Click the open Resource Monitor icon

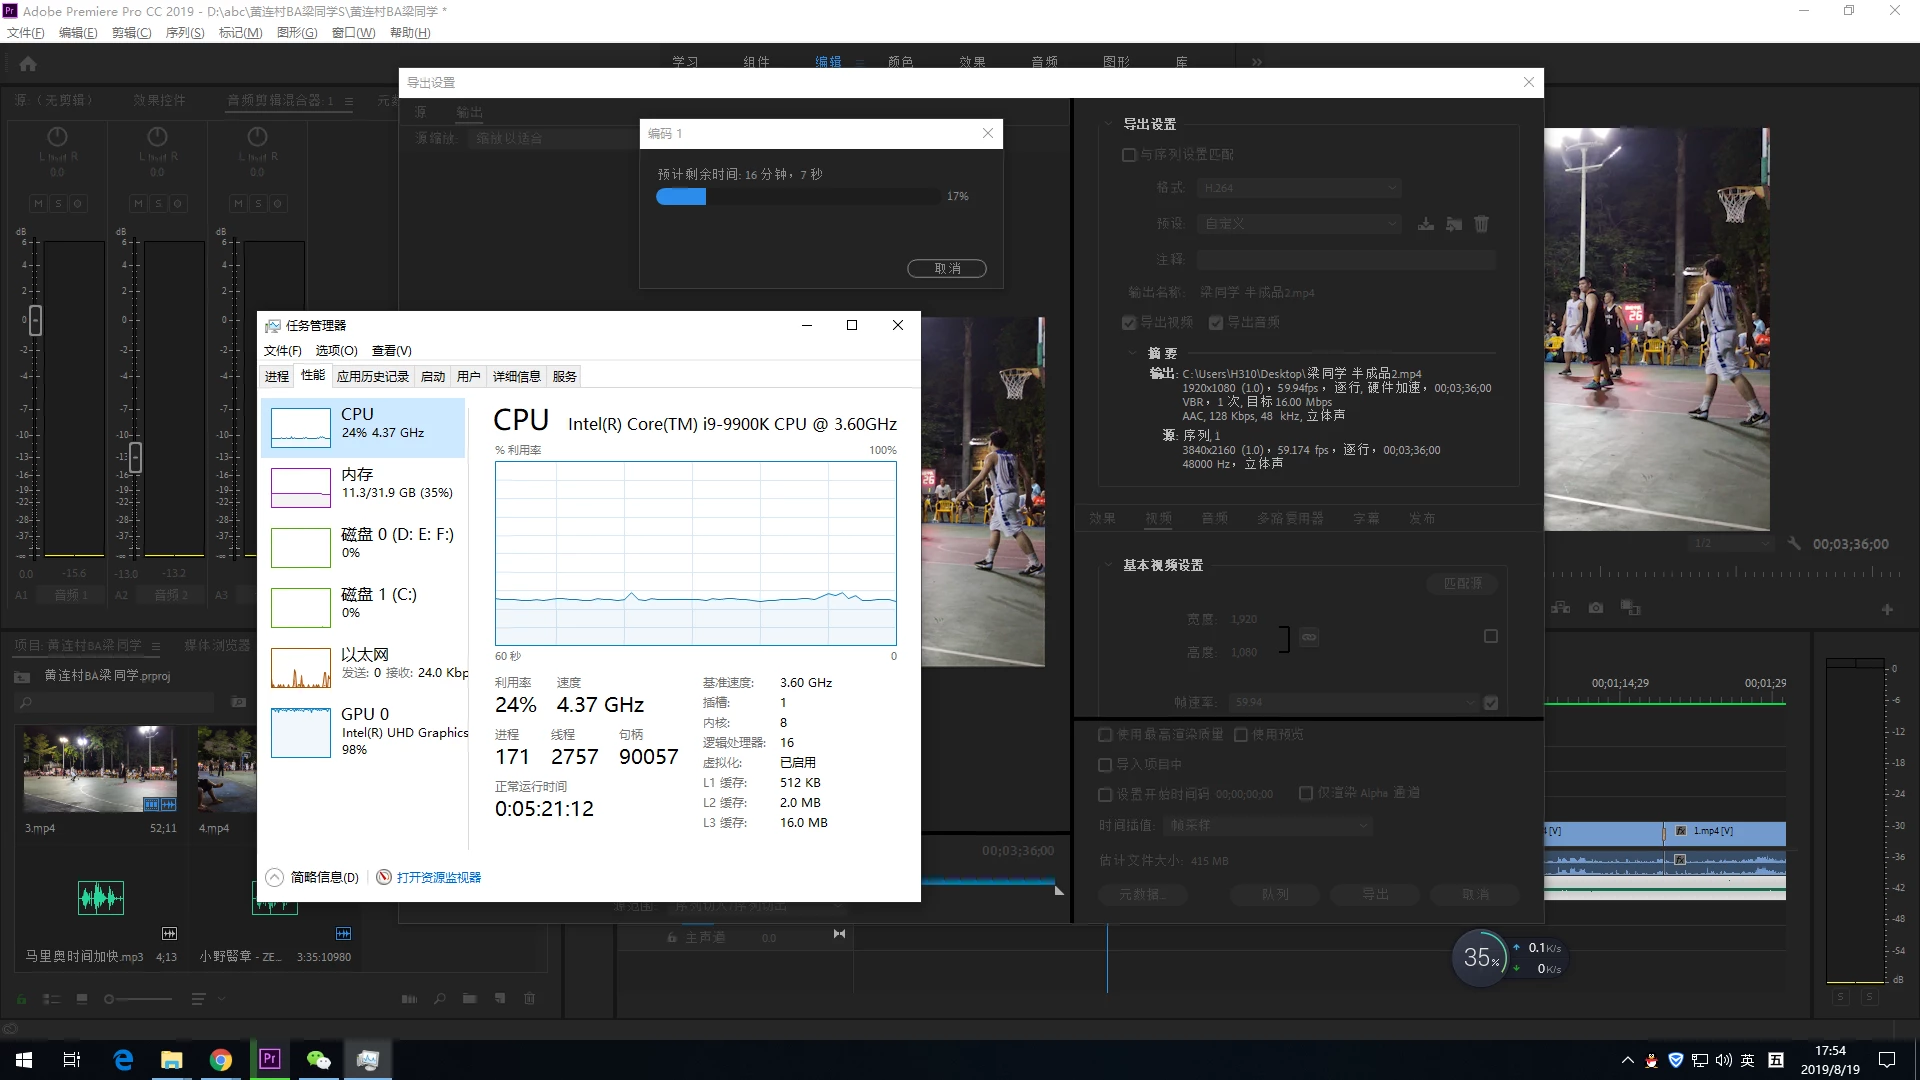click(x=384, y=877)
